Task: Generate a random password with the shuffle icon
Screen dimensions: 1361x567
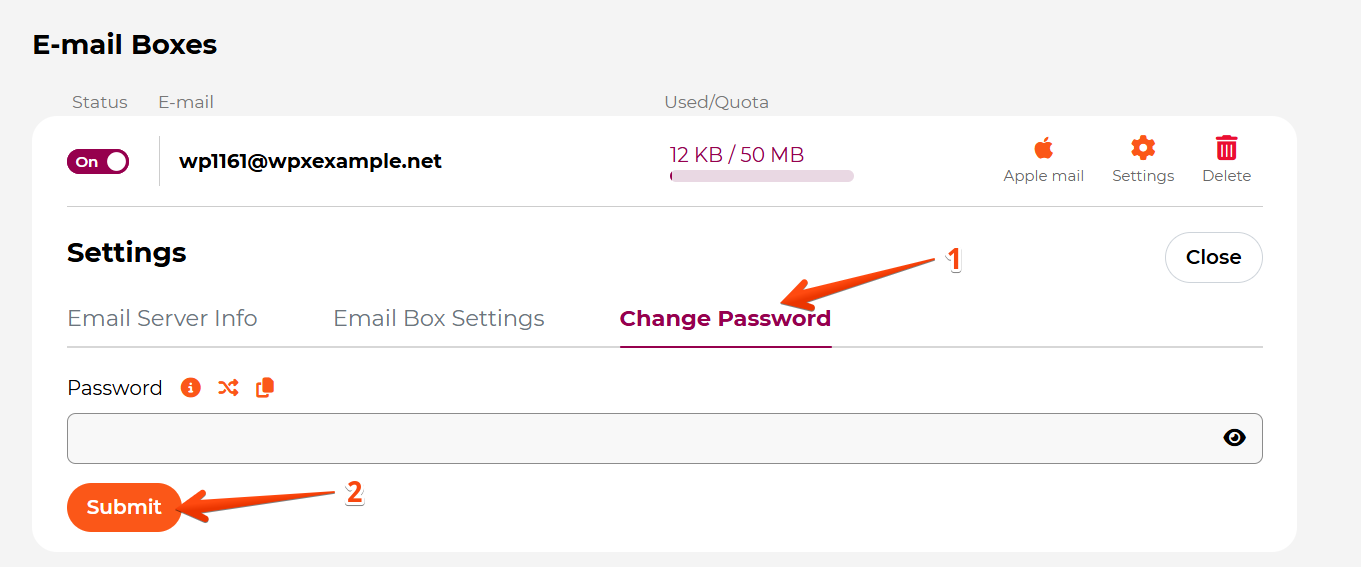Action: coord(228,387)
